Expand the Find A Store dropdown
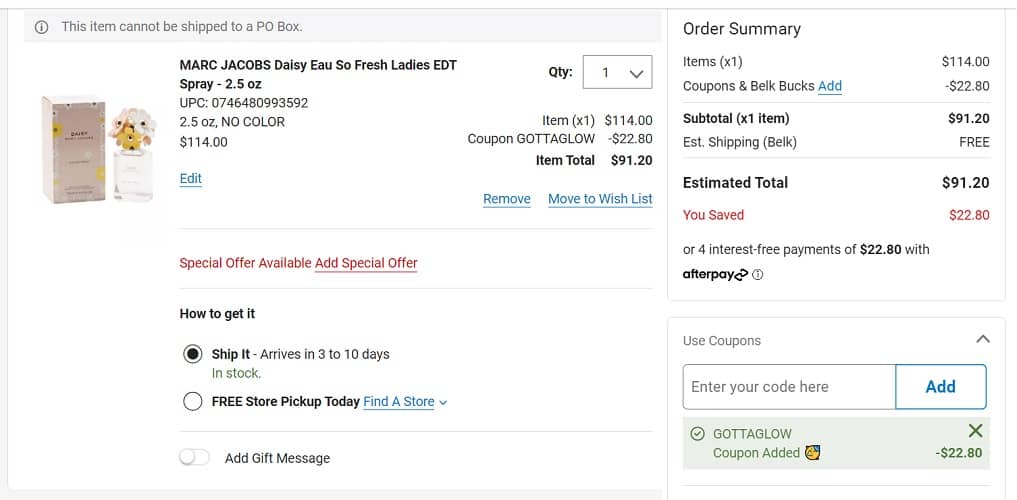Screen dimensions: 1017x500 point(405,402)
